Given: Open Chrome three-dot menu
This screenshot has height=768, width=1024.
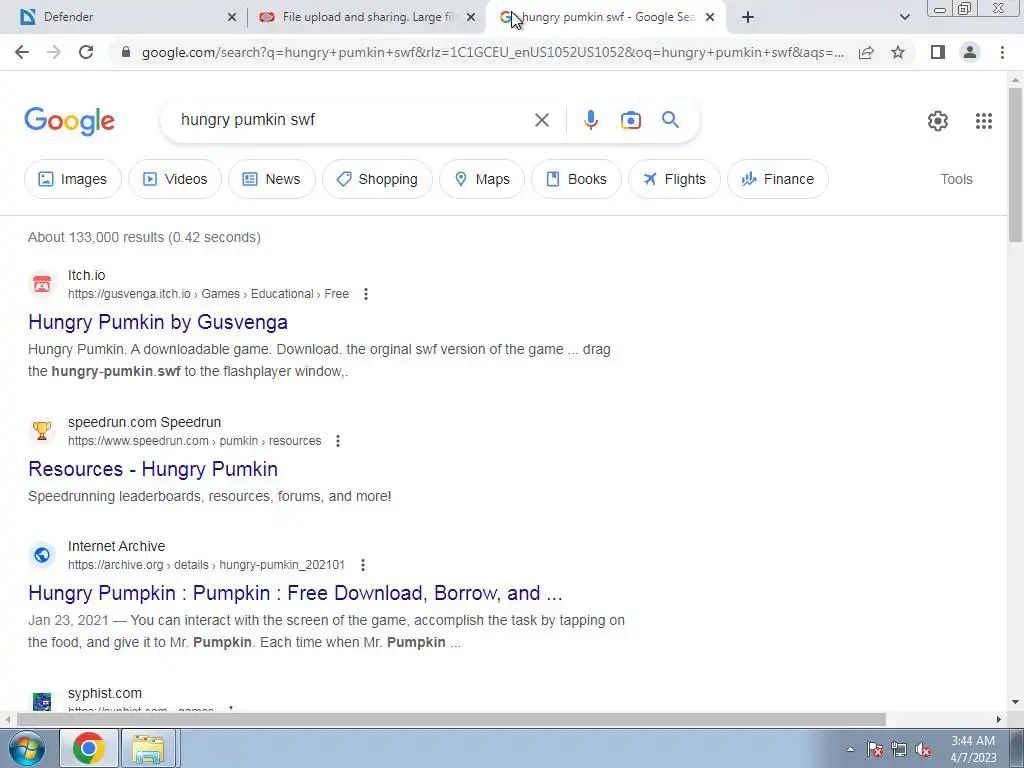Looking at the screenshot, I should point(1002,52).
